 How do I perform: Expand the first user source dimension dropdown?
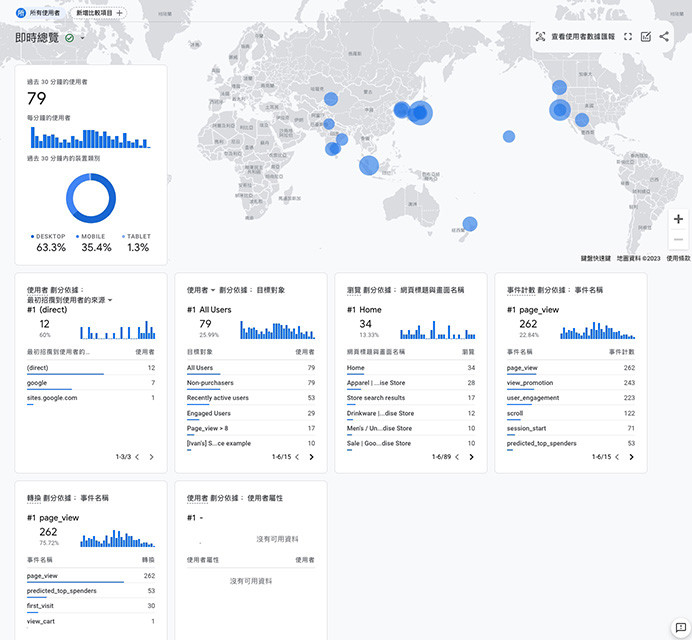pyautogui.click(x=69, y=300)
